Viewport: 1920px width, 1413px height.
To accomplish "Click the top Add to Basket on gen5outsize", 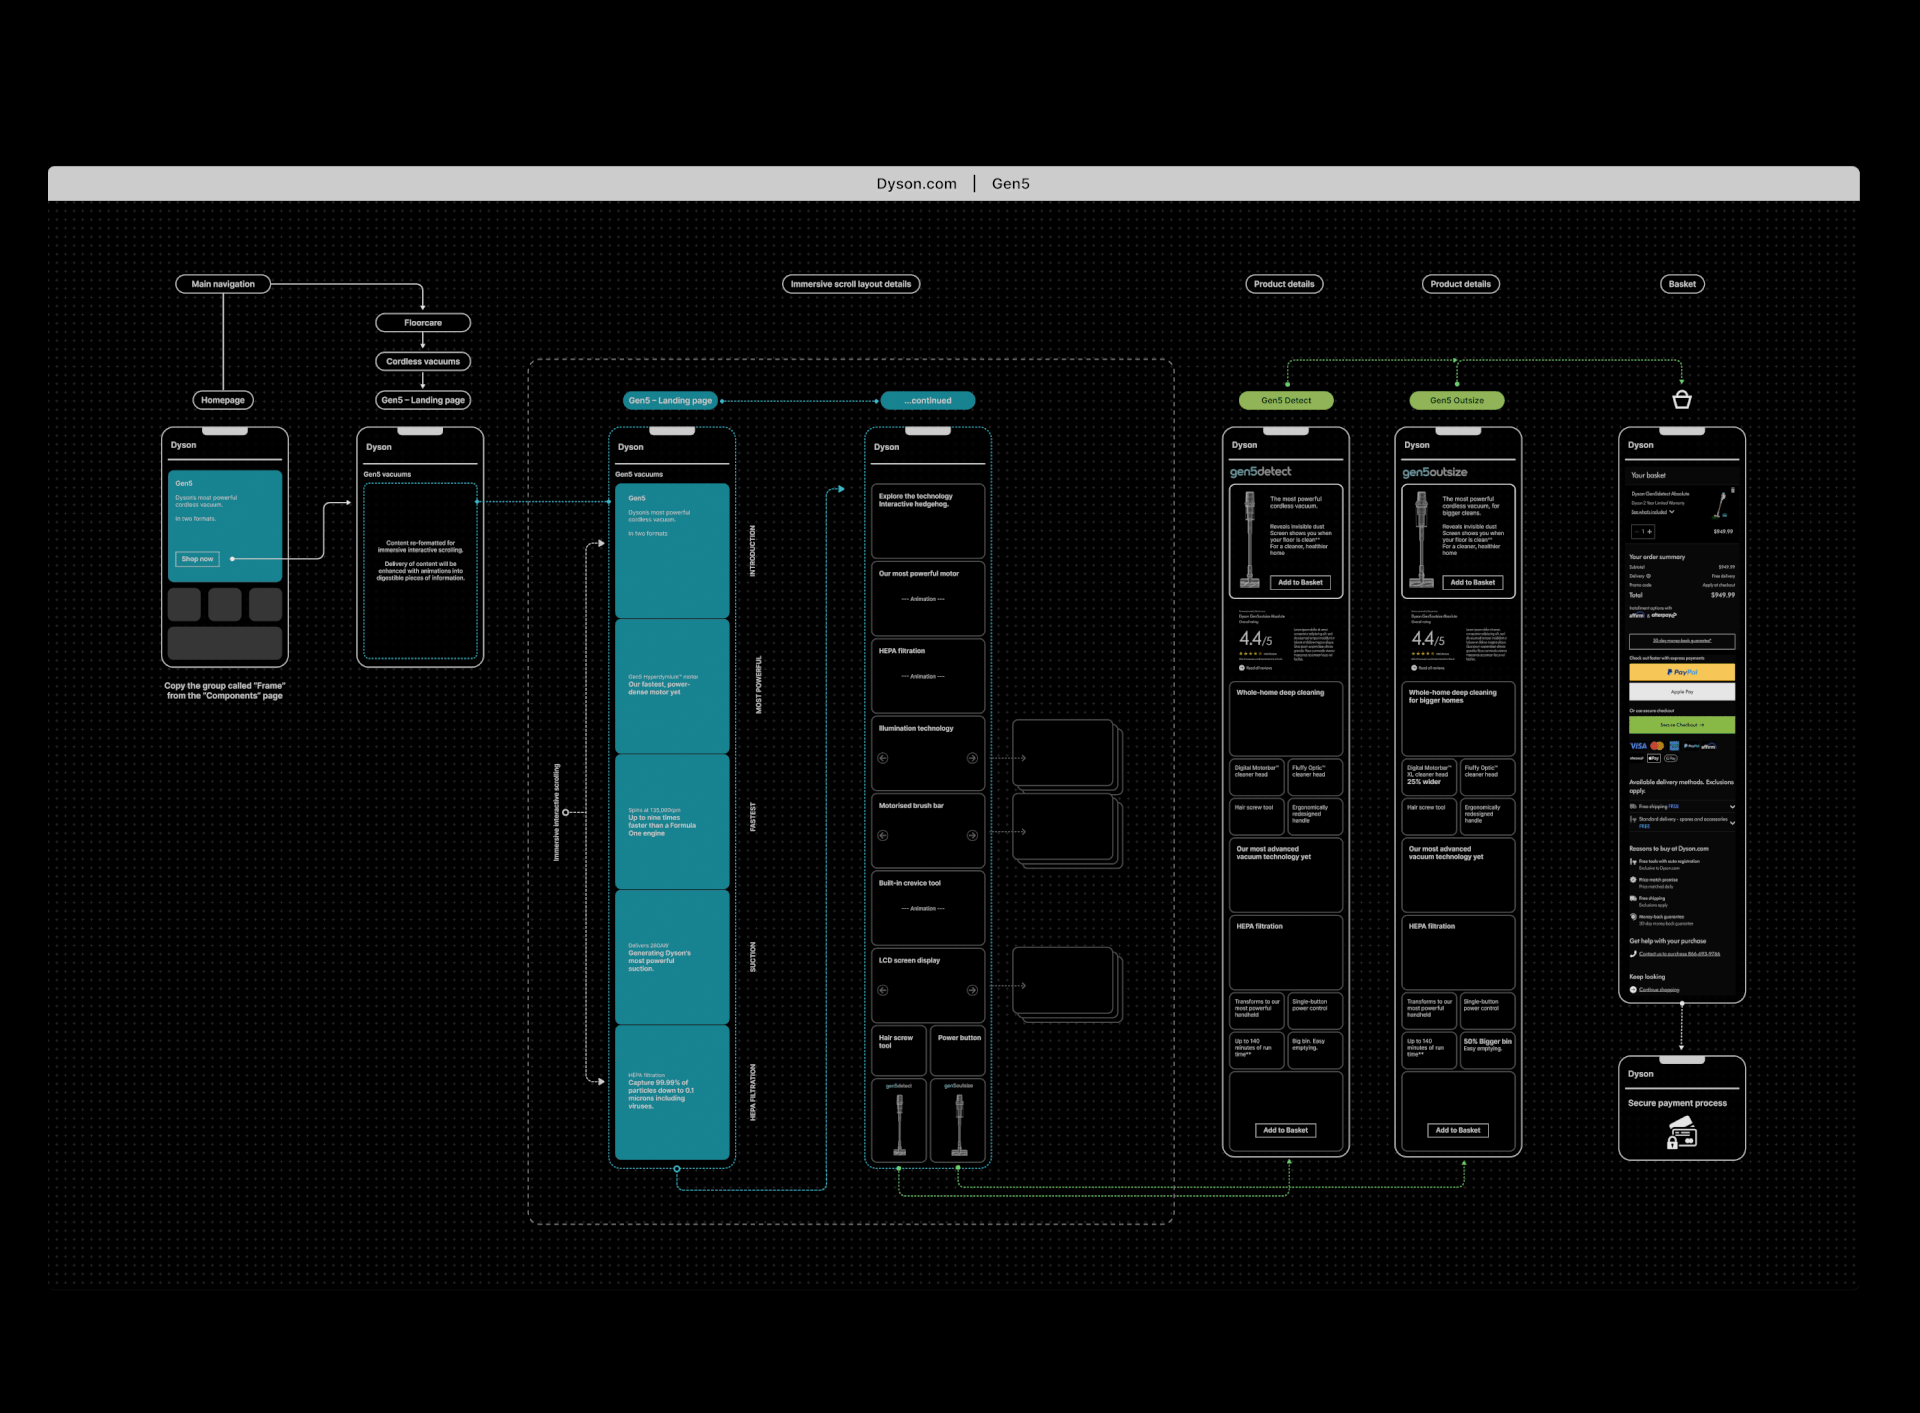I will [x=1472, y=582].
